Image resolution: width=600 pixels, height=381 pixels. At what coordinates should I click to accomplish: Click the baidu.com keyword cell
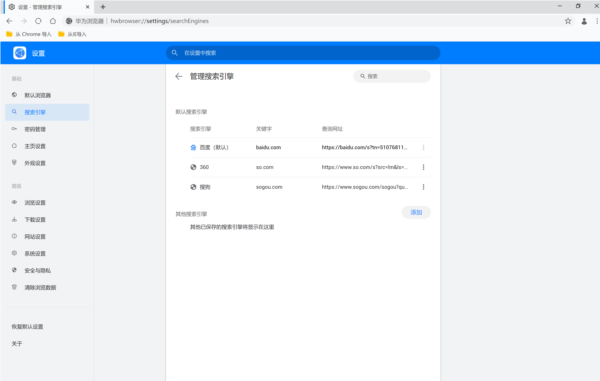click(x=268, y=147)
